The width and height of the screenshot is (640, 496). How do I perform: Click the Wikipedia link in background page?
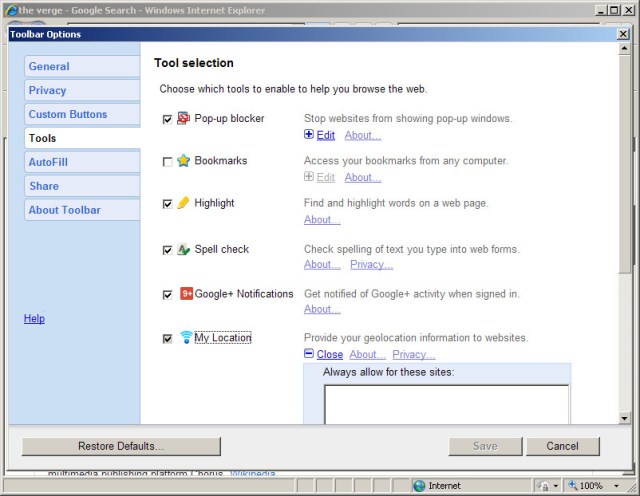[253, 473]
